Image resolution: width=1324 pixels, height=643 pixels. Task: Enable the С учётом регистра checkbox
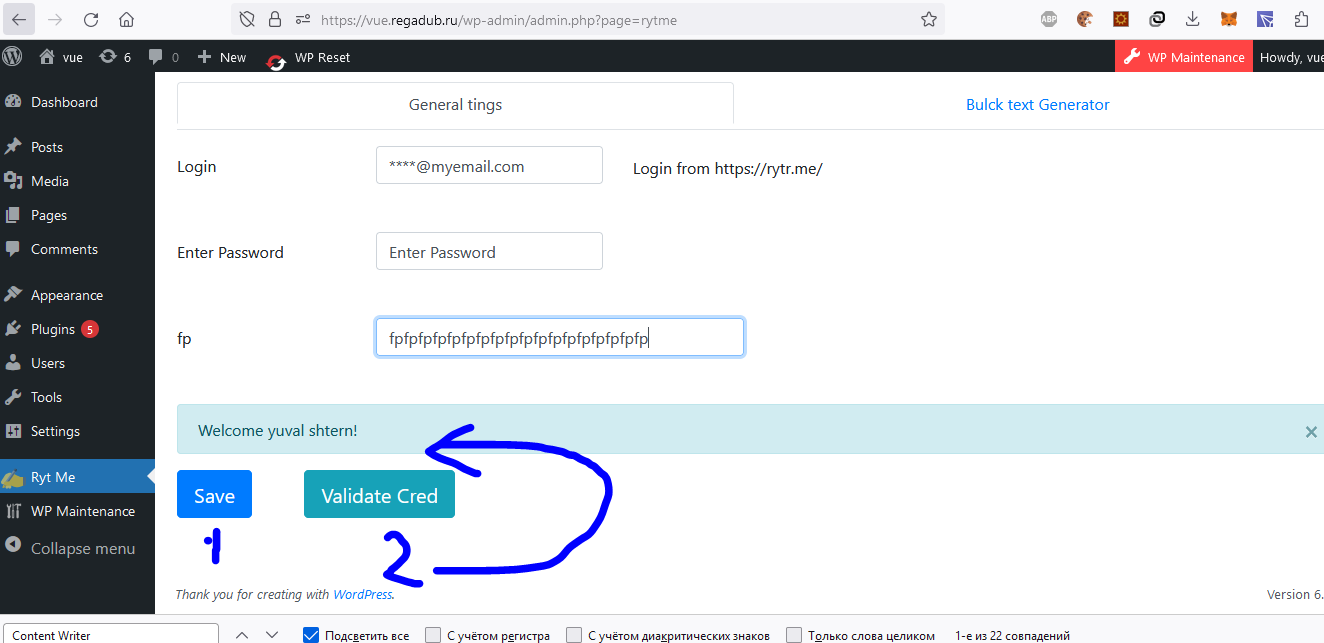click(433, 635)
